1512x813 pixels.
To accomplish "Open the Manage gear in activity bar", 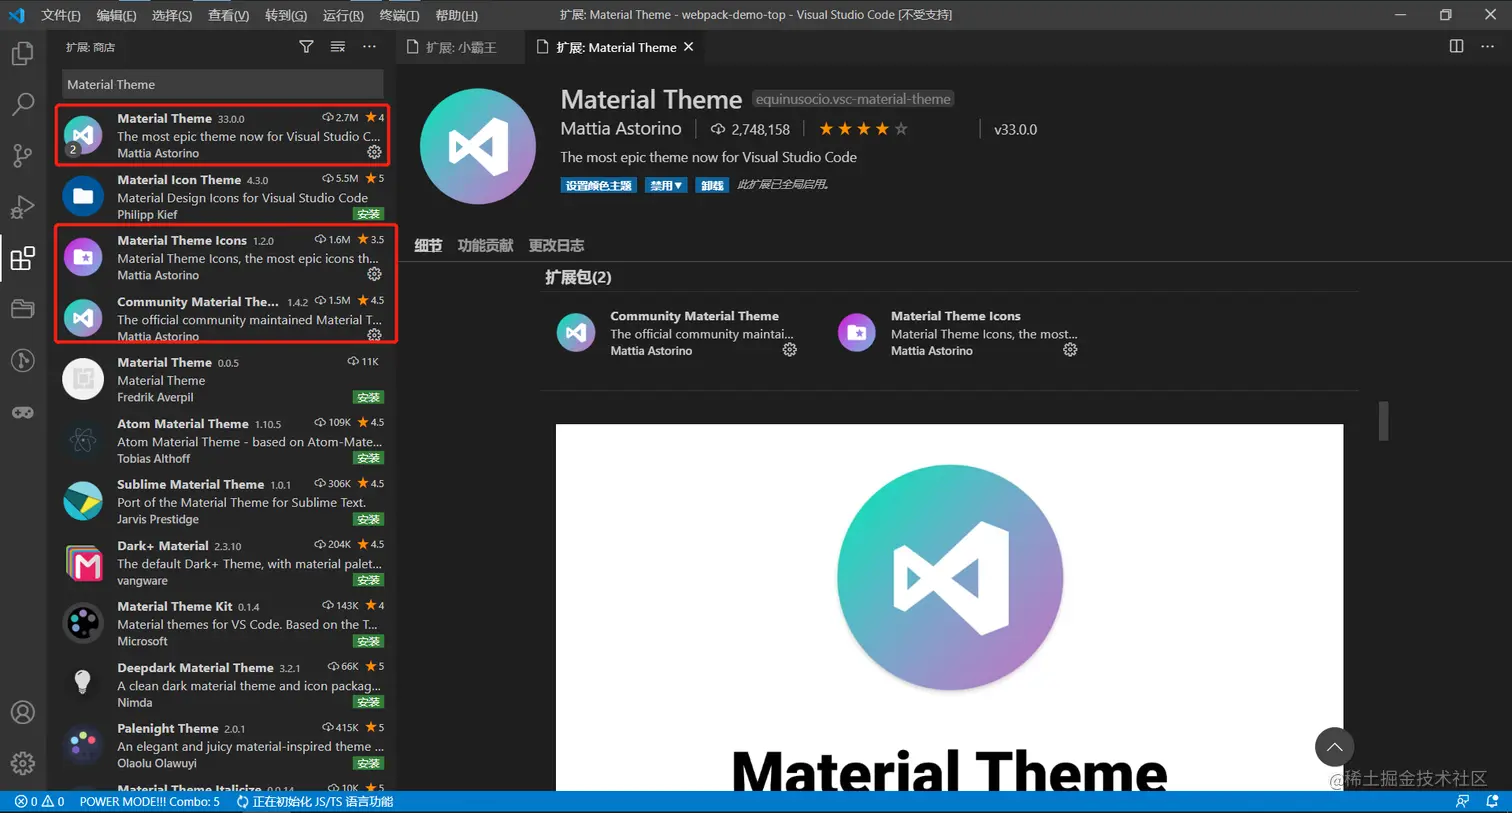I will 22,763.
